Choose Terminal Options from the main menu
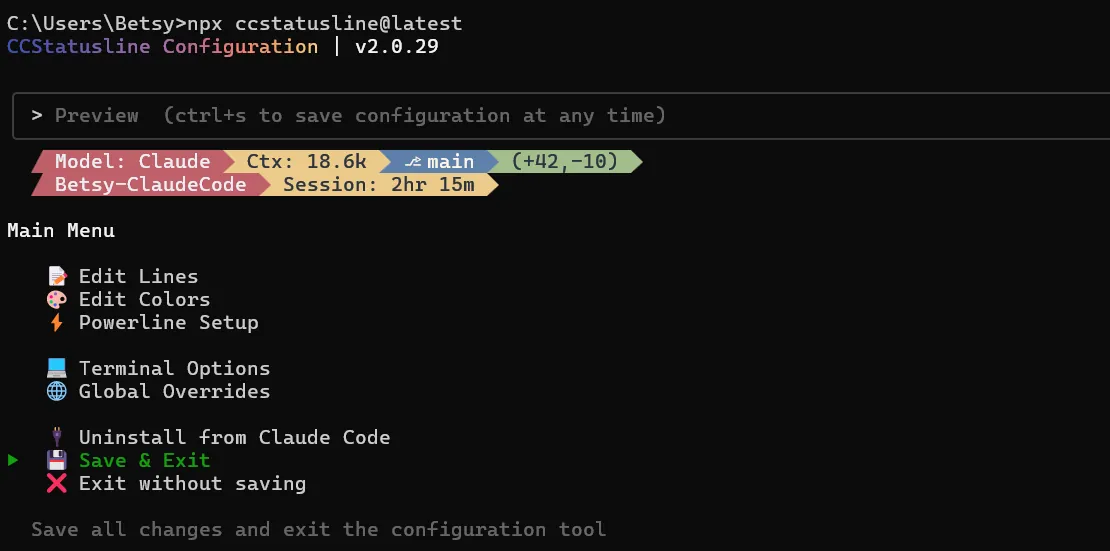 point(174,369)
